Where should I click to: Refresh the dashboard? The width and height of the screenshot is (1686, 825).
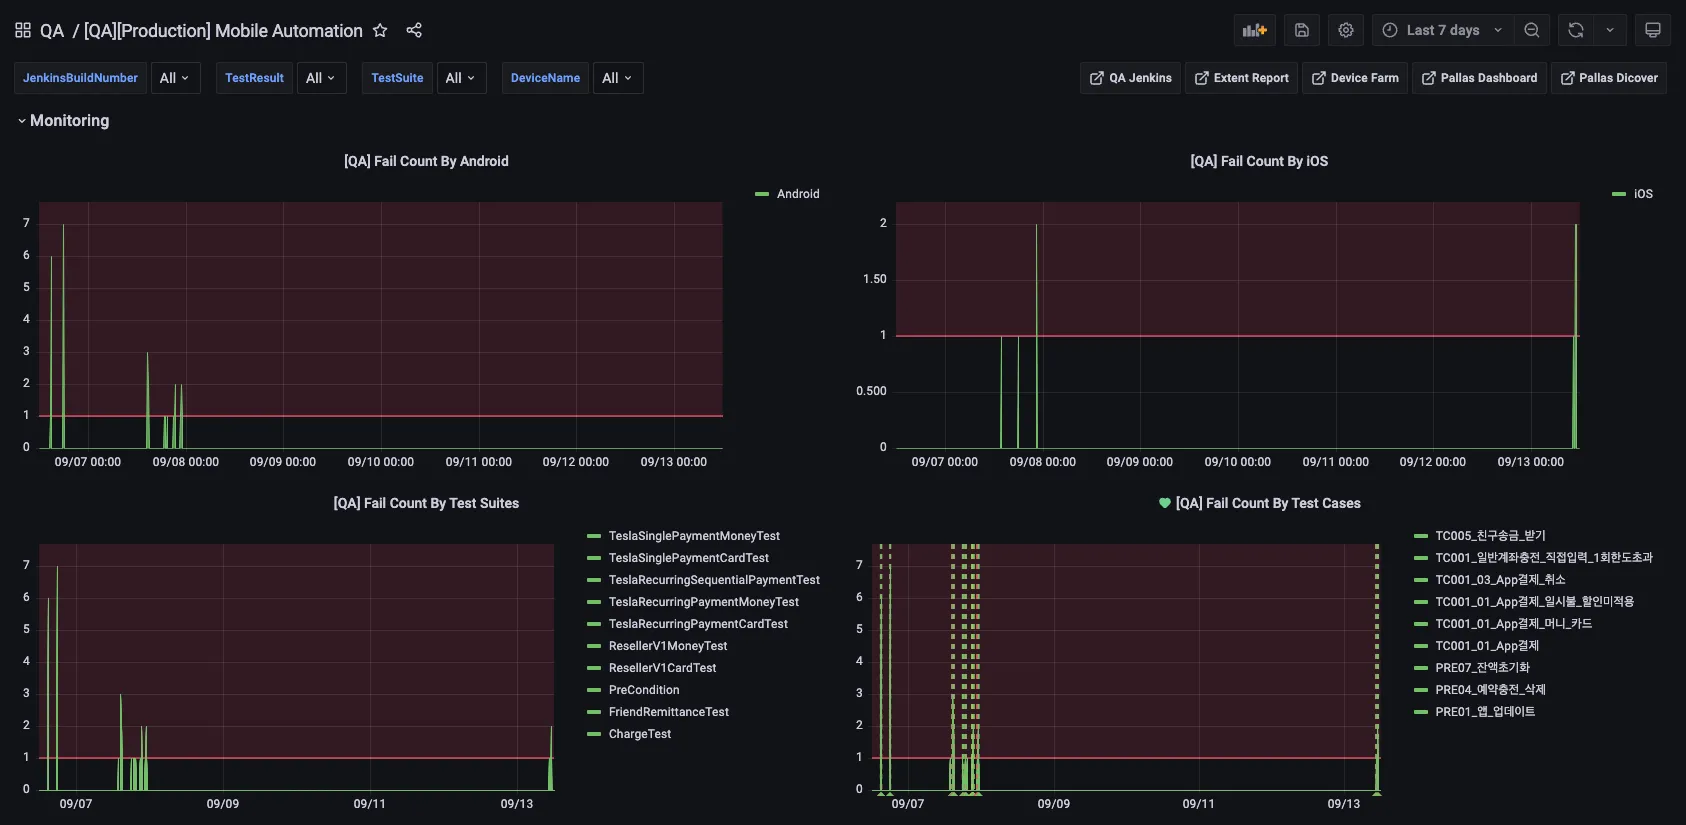tap(1576, 30)
